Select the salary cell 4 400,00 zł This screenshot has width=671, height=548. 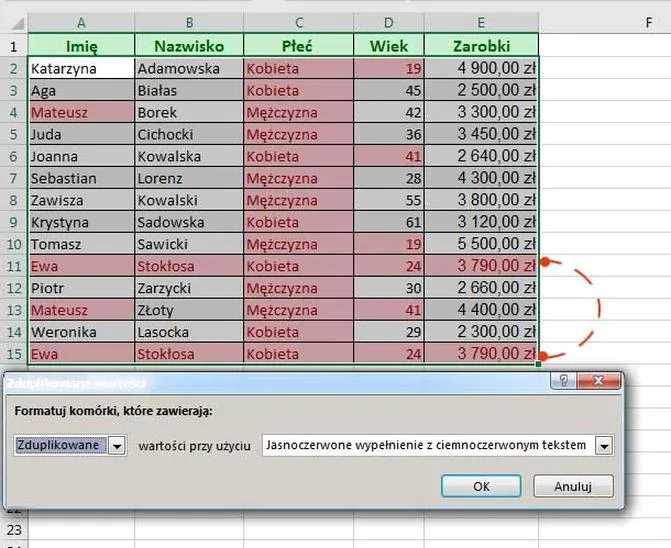(x=481, y=310)
